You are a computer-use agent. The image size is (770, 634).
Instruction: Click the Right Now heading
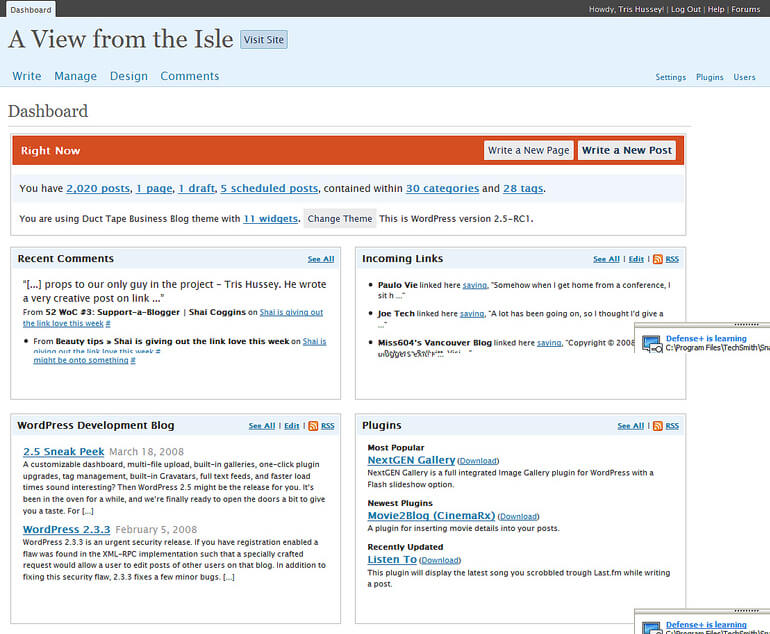[50, 151]
